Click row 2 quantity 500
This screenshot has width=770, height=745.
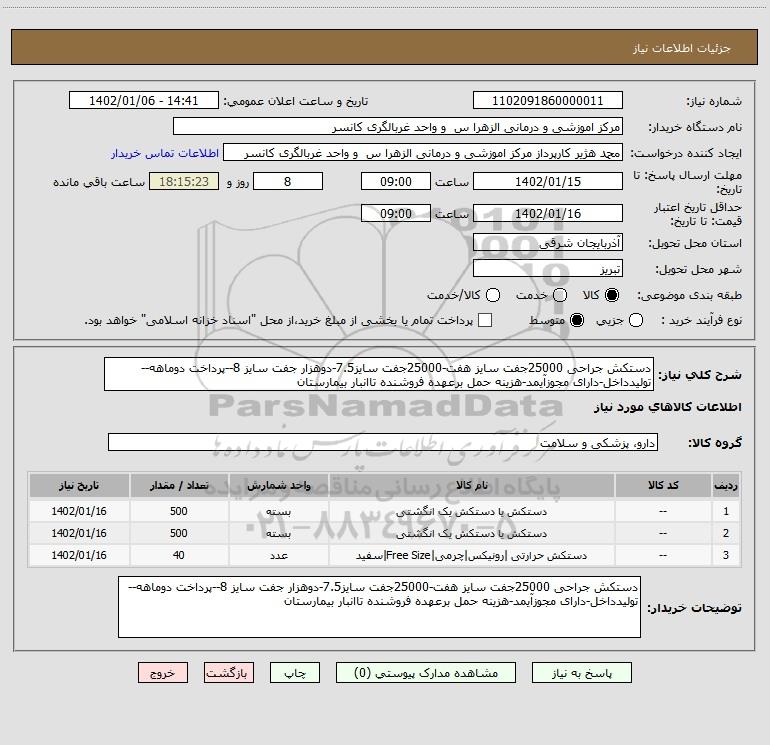pyautogui.click(x=179, y=533)
